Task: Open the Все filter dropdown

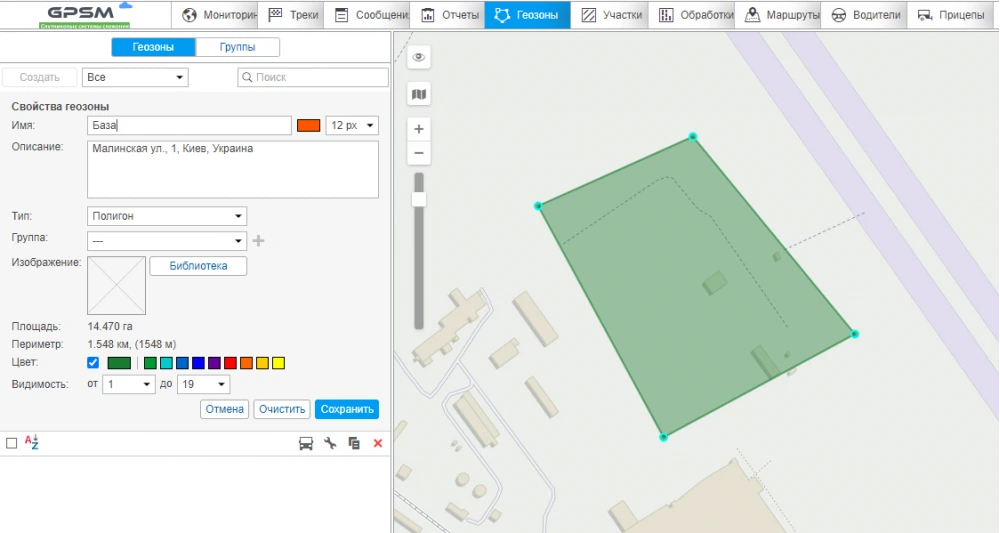Action: coord(135,77)
